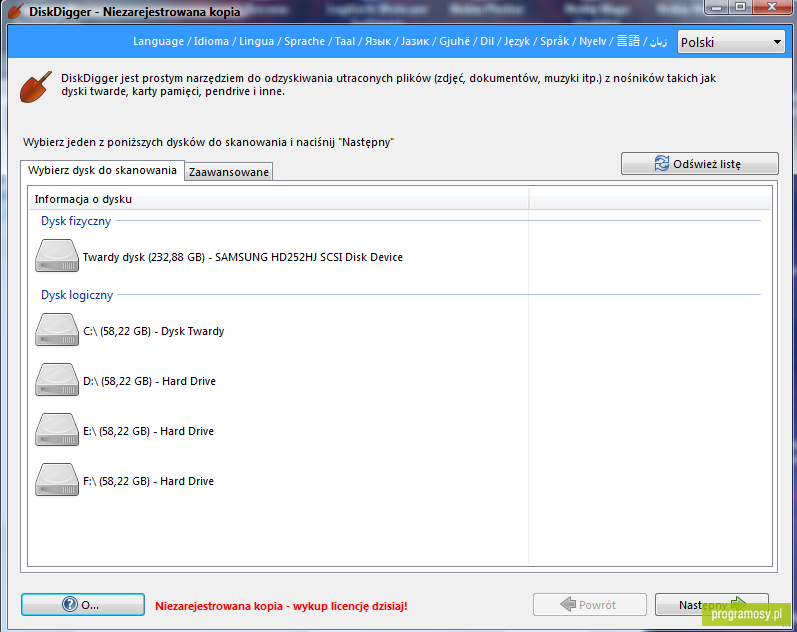Click the D:\ drive icon
Viewport: 797px width, 632px height.
(57, 380)
